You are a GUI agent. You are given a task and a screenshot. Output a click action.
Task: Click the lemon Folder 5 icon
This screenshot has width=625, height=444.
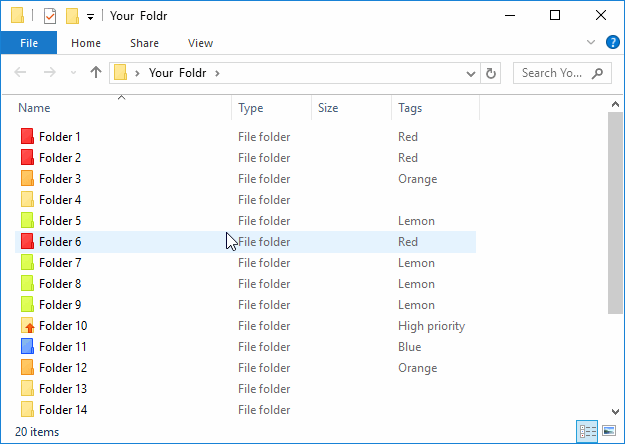click(27, 220)
